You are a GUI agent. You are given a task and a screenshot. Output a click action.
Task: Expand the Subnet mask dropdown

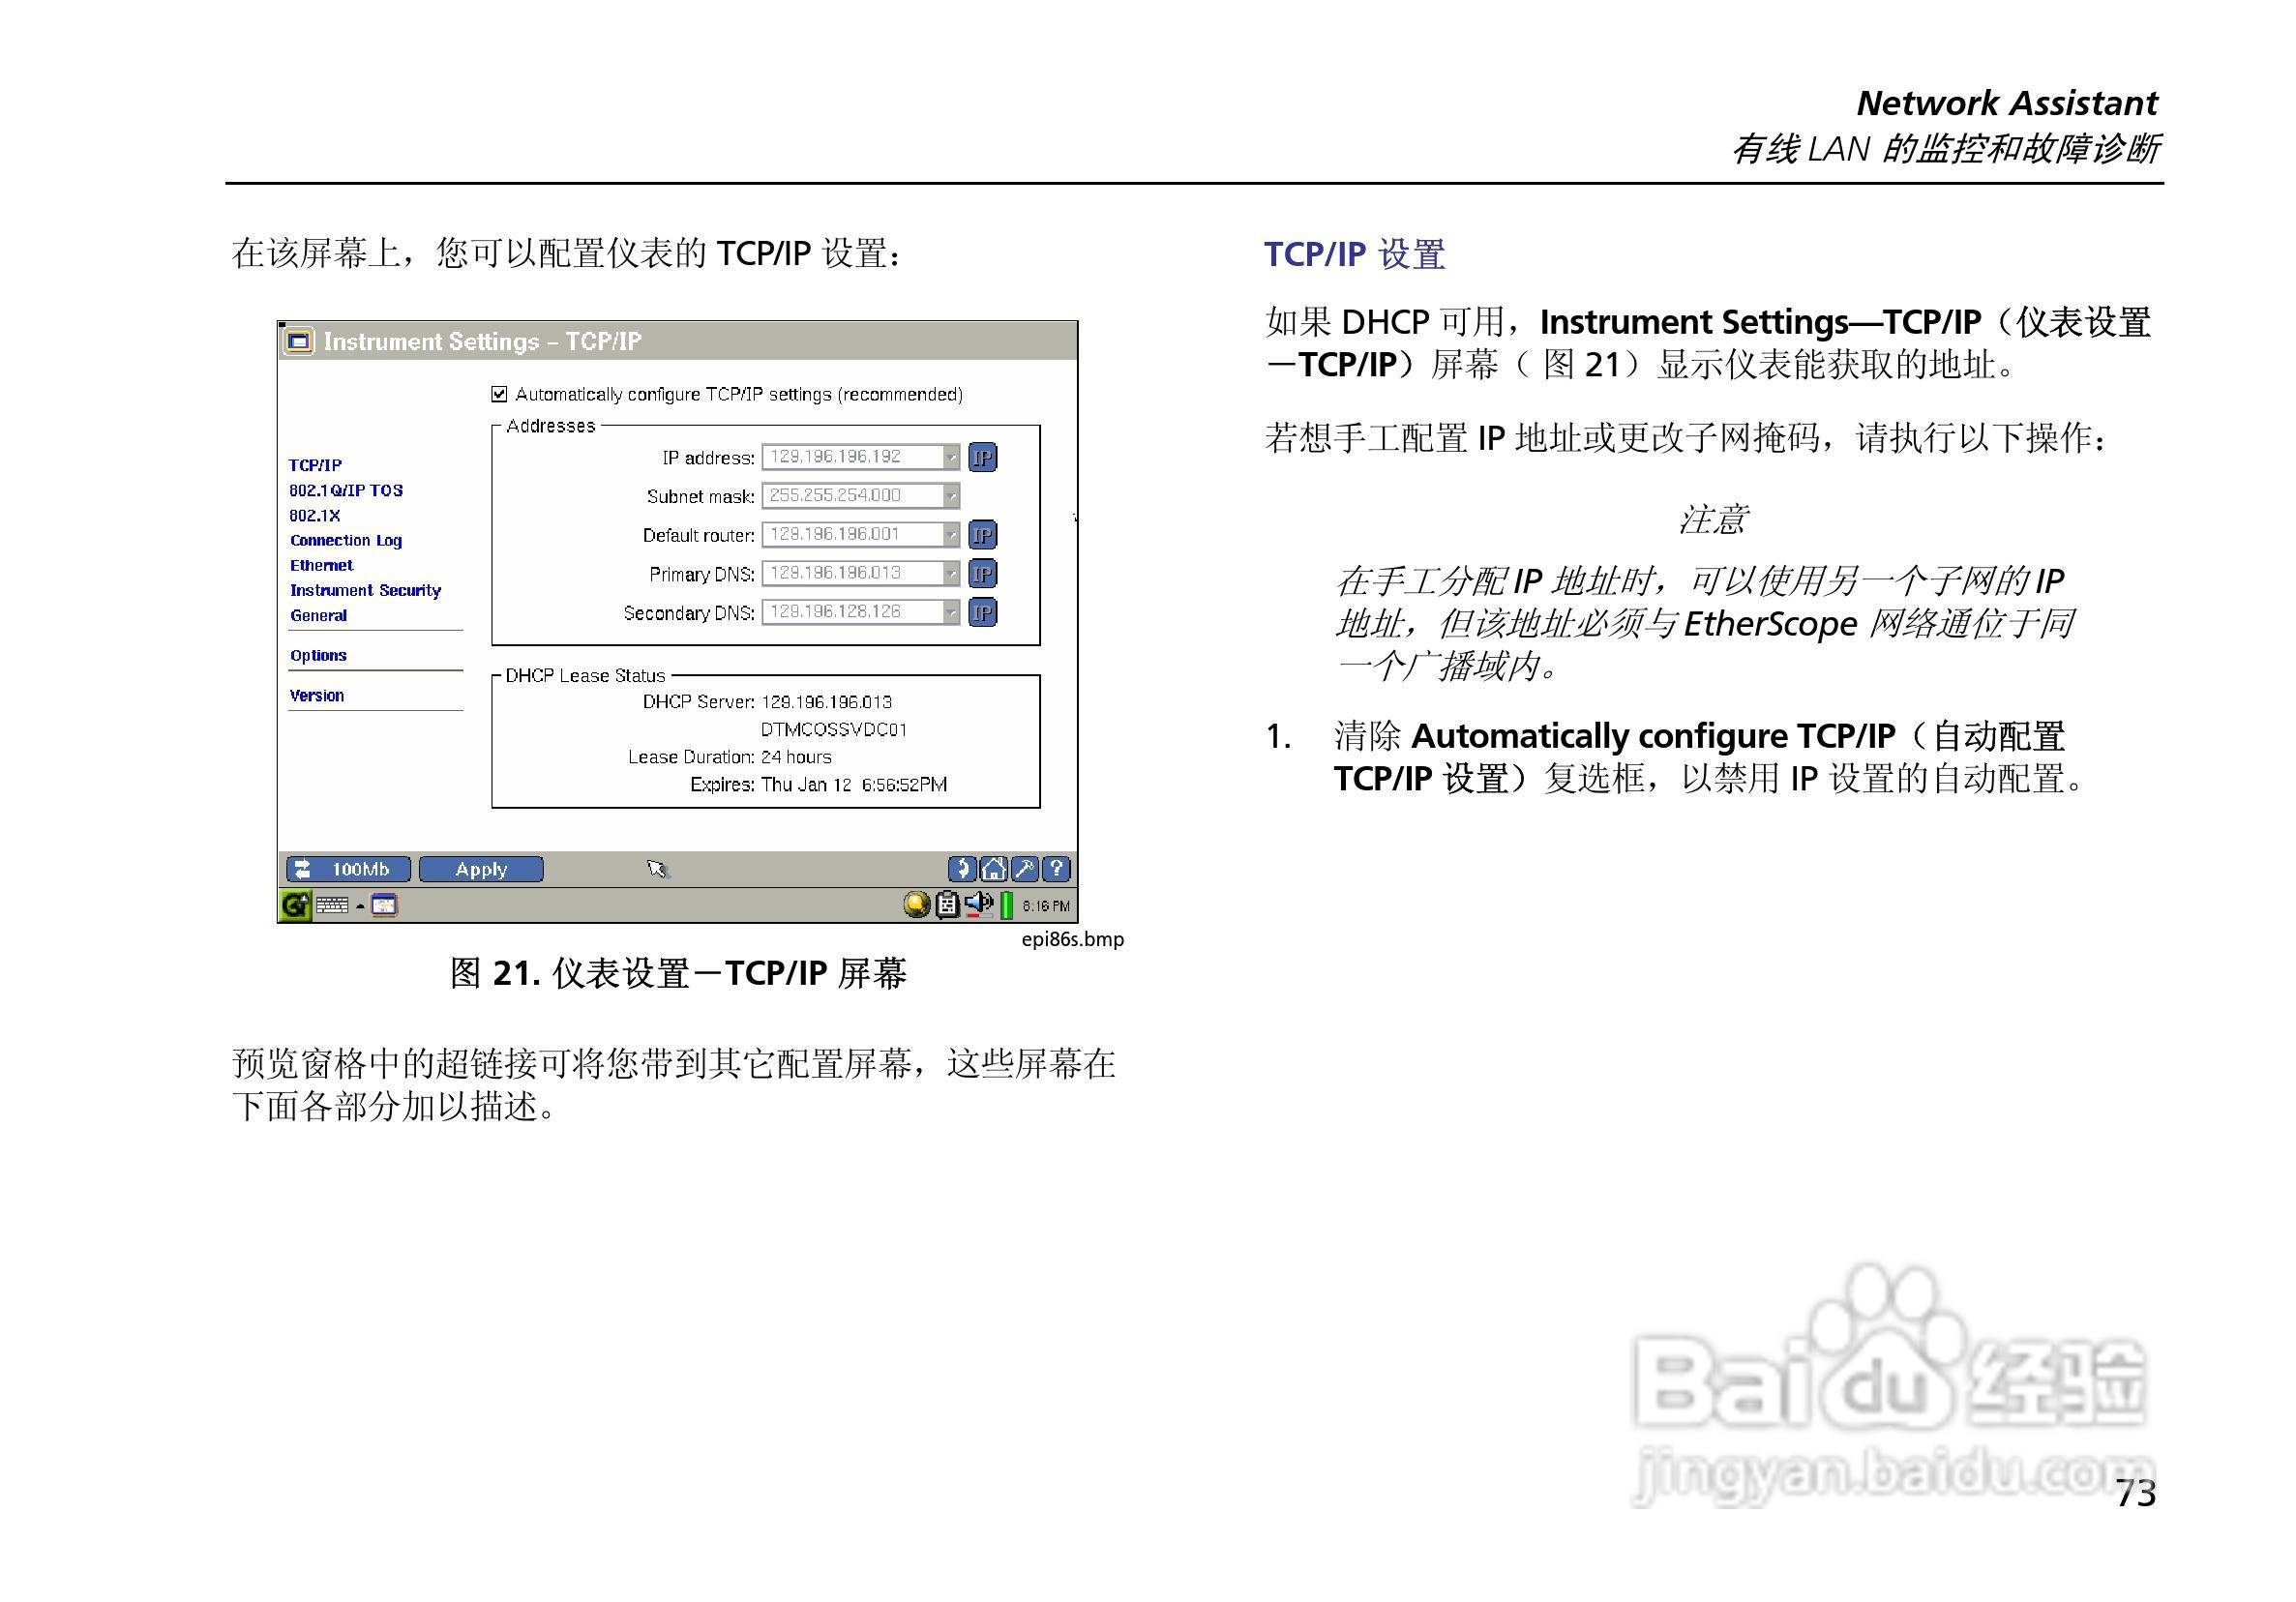951,495
